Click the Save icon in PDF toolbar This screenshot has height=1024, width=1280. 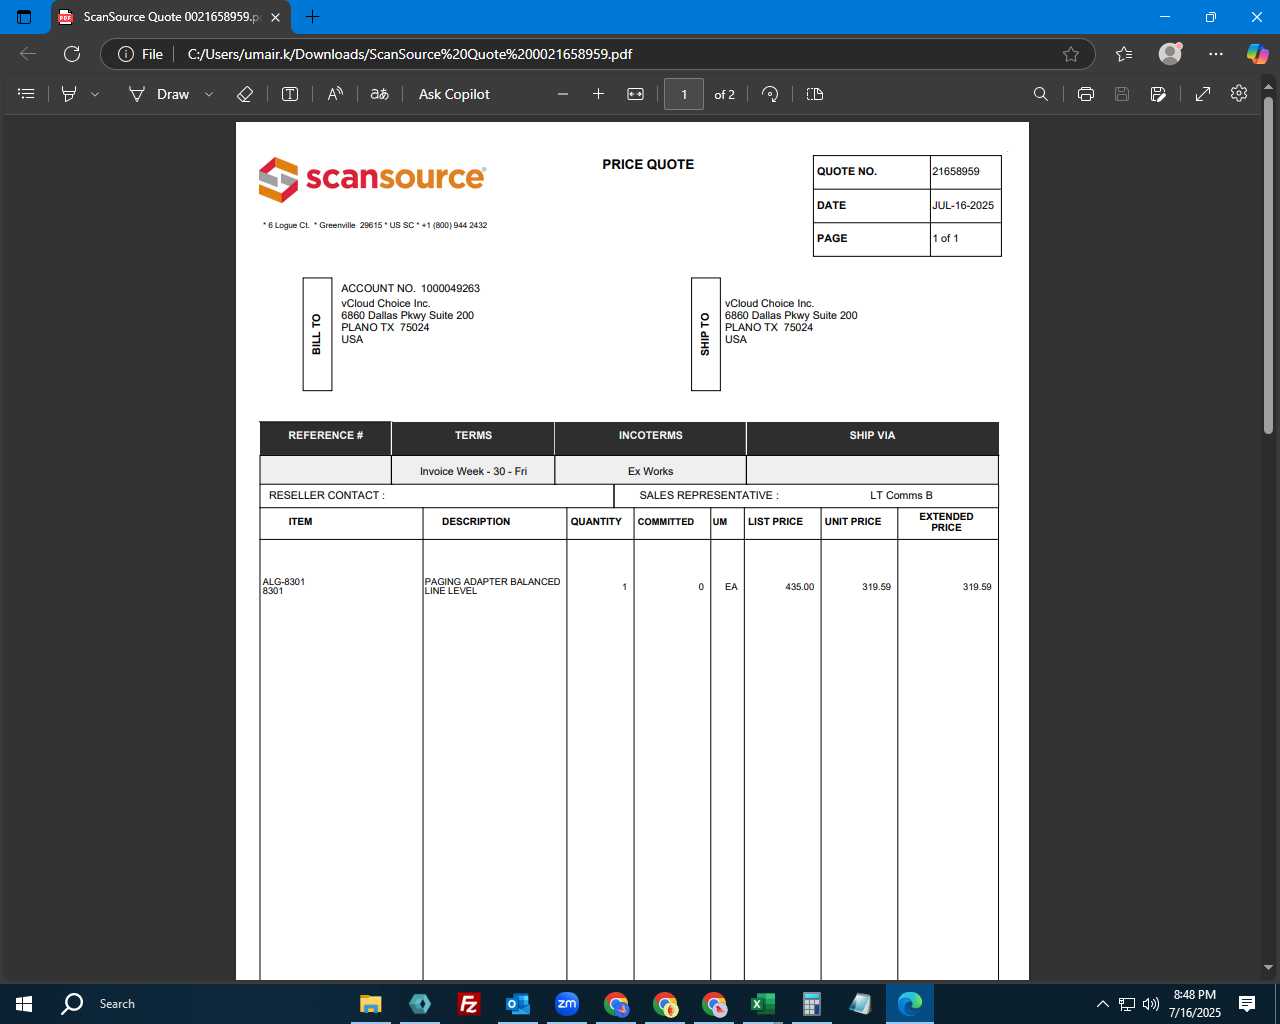pos(1122,94)
